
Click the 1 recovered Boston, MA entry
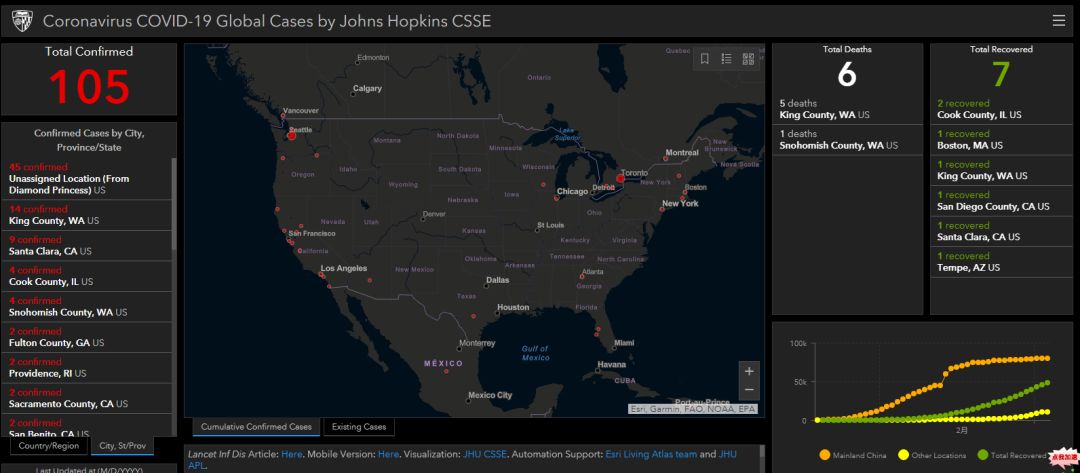tap(1001, 140)
